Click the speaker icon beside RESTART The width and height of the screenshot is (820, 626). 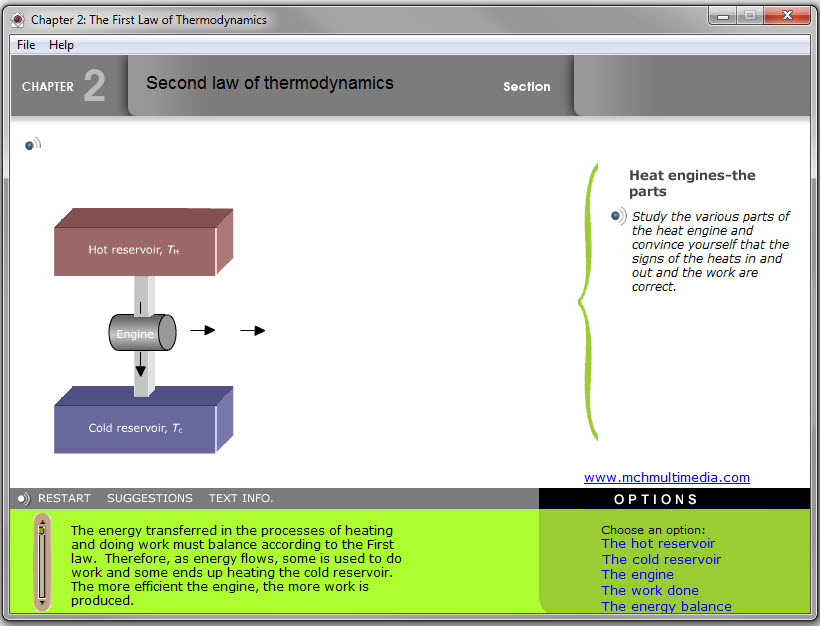[x=24, y=498]
